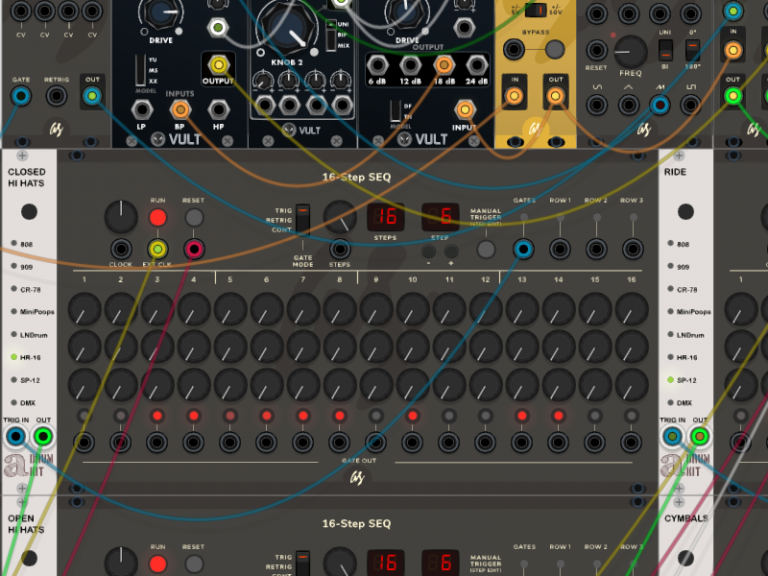Click the OUT jack on the RIDE module

tap(699, 436)
